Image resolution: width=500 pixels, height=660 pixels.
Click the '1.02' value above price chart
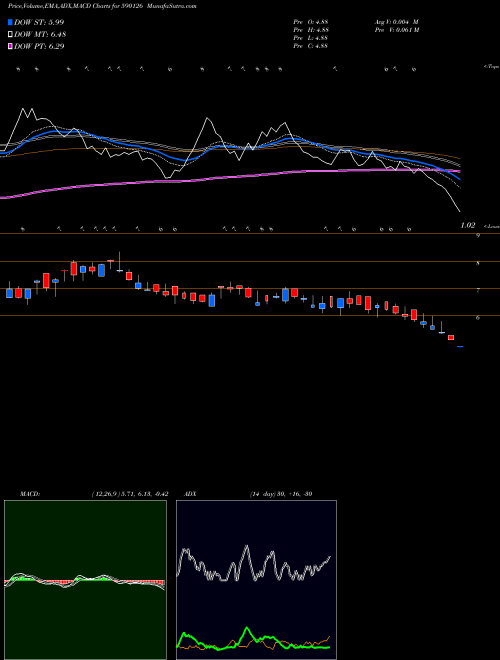pos(468,226)
